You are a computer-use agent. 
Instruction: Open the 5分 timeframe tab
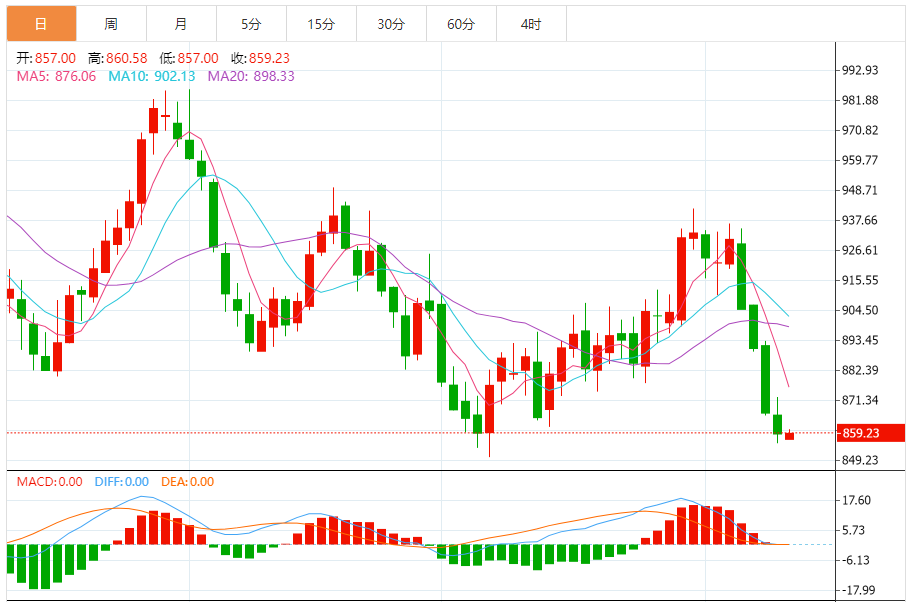point(251,24)
